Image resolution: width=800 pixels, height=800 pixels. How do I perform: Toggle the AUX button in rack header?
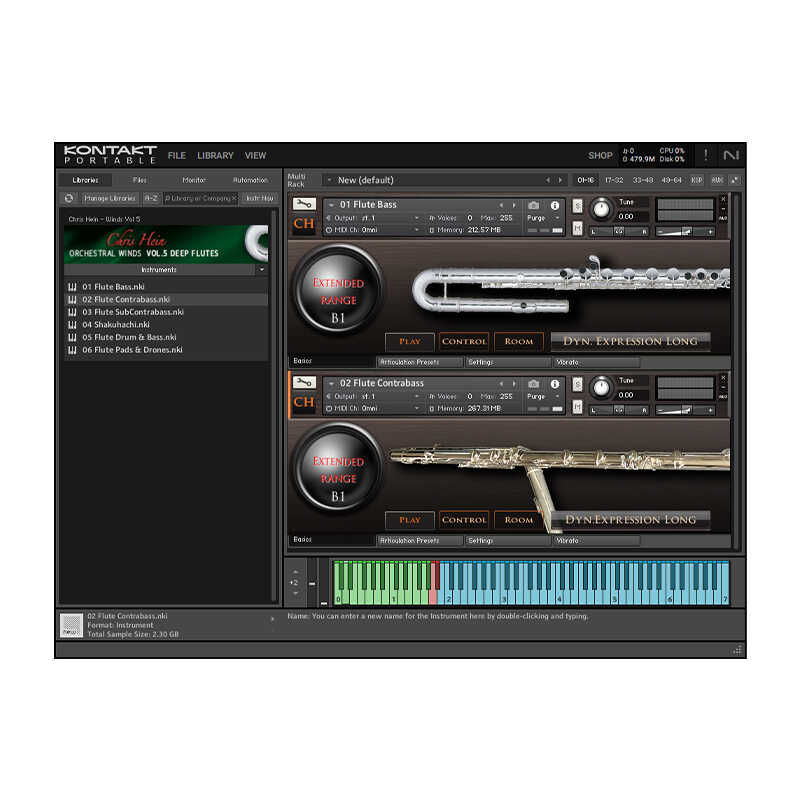pyautogui.click(x=717, y=180)
